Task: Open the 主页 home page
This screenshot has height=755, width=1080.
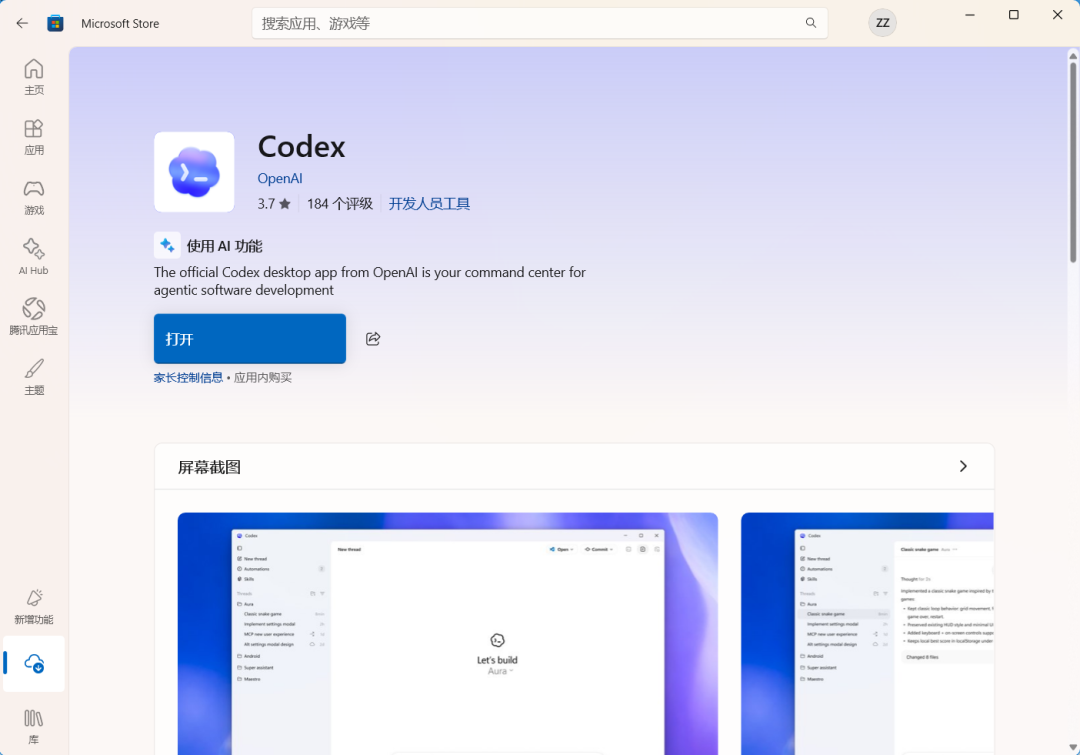Action: click(34, 77)
